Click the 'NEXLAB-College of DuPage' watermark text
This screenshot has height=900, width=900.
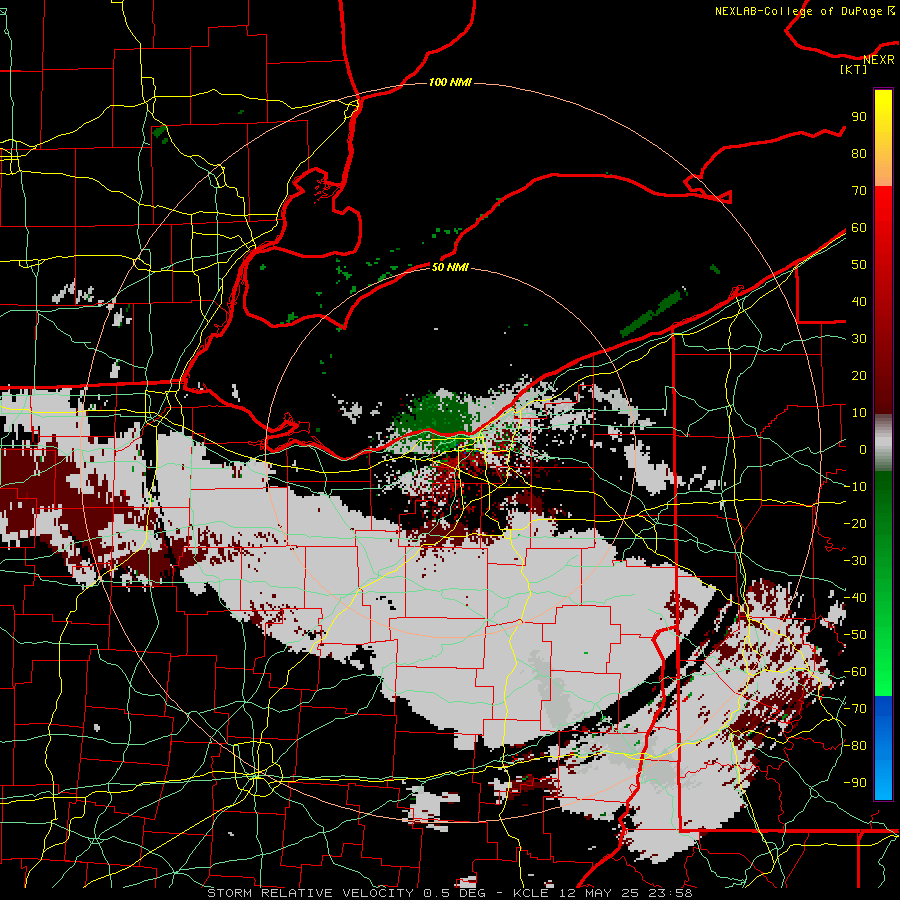coord(798,11)
